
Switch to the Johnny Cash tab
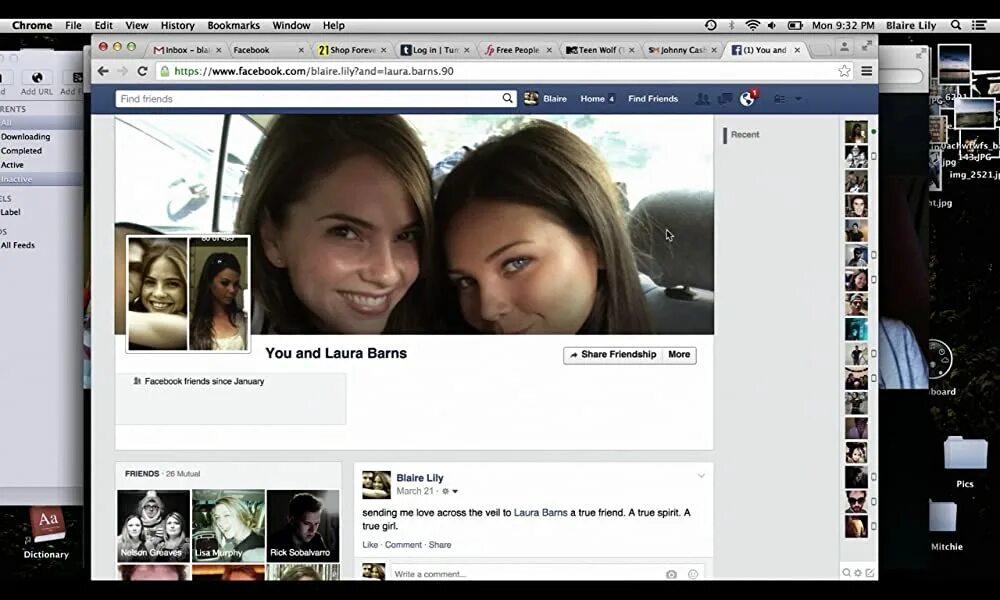coord(681,50)
